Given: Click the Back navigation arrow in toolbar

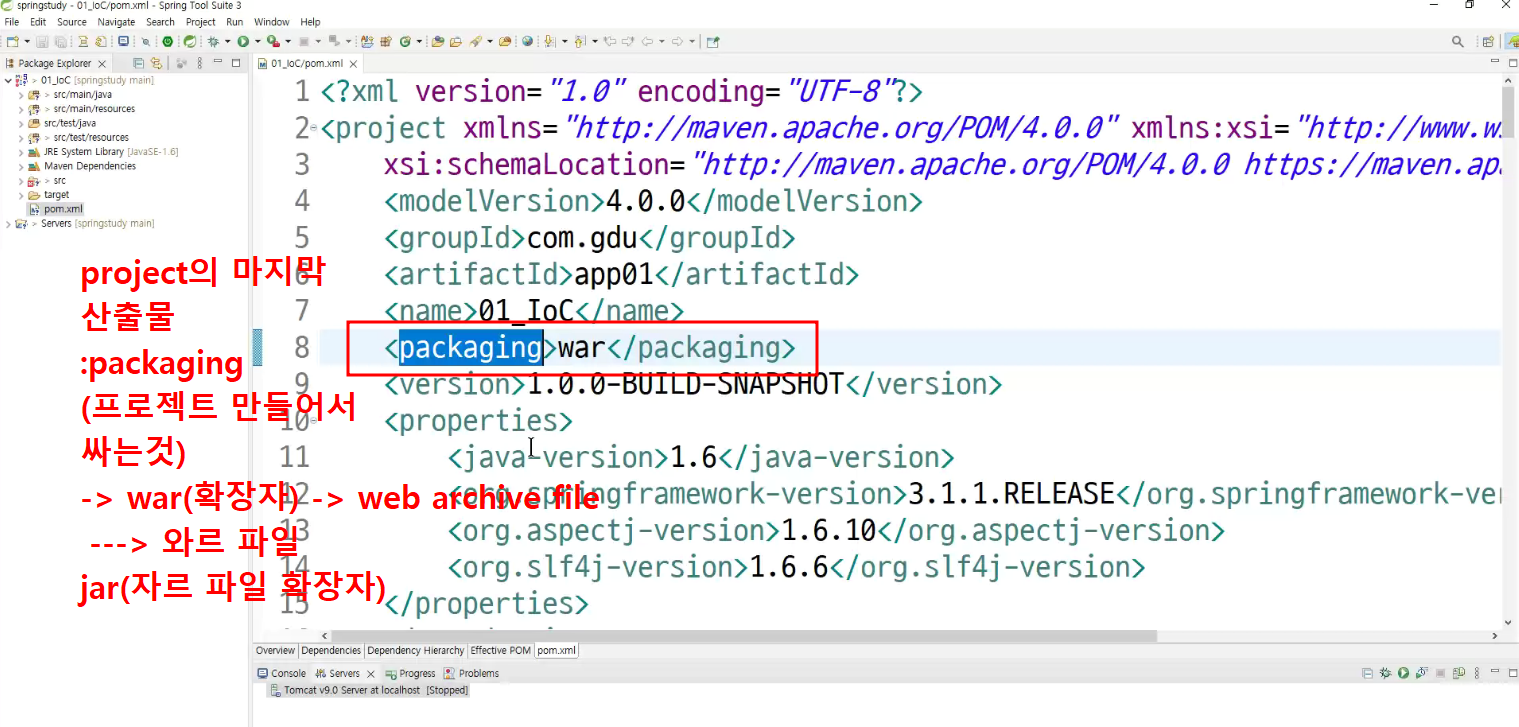Looking at the screenshot, I should point(647,42).
